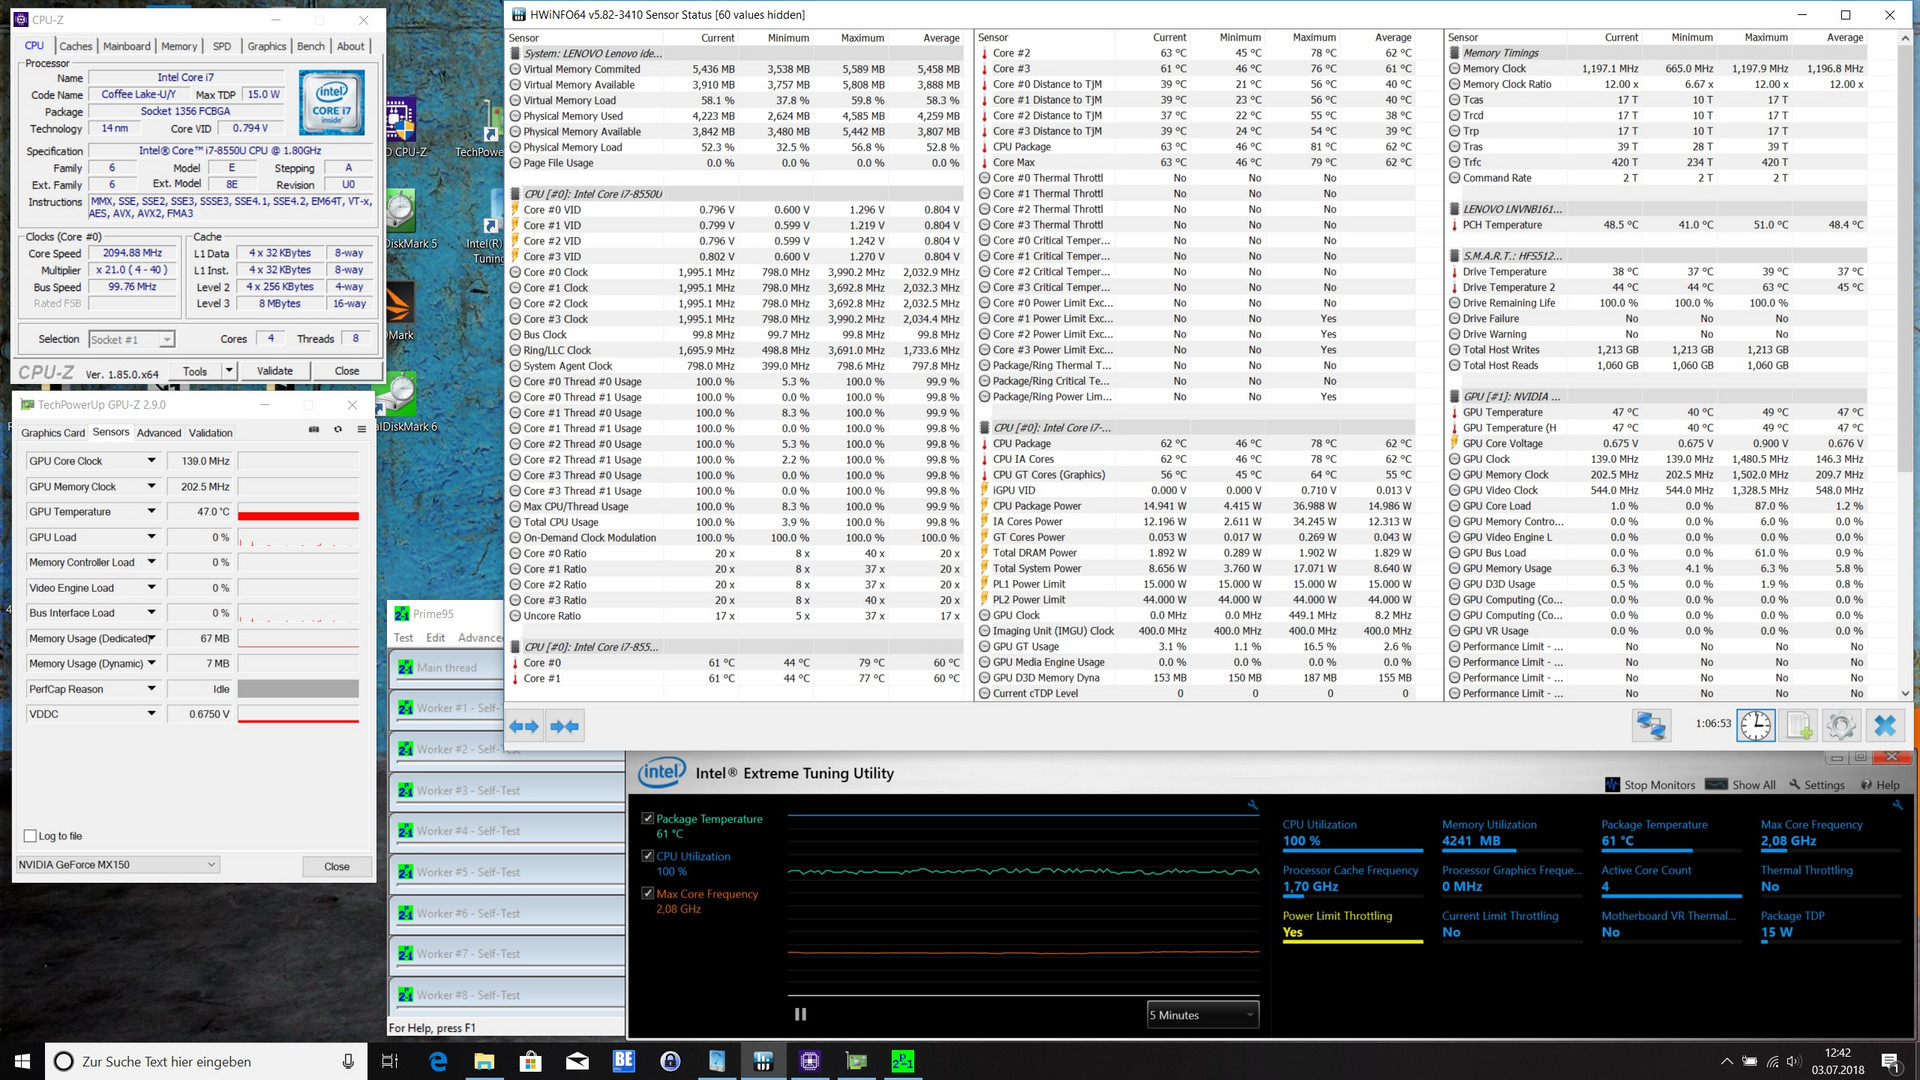
Task: Uncheck Package Temperature graph checkbox
Action: pos(648,819)
